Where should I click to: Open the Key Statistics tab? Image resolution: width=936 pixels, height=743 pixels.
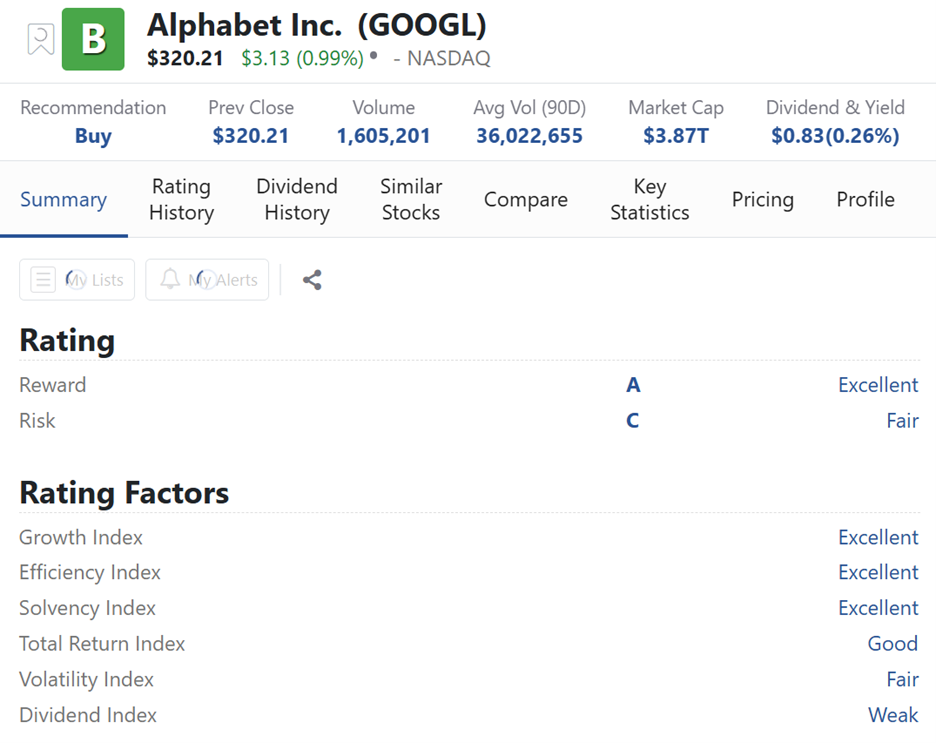point(650,199)
